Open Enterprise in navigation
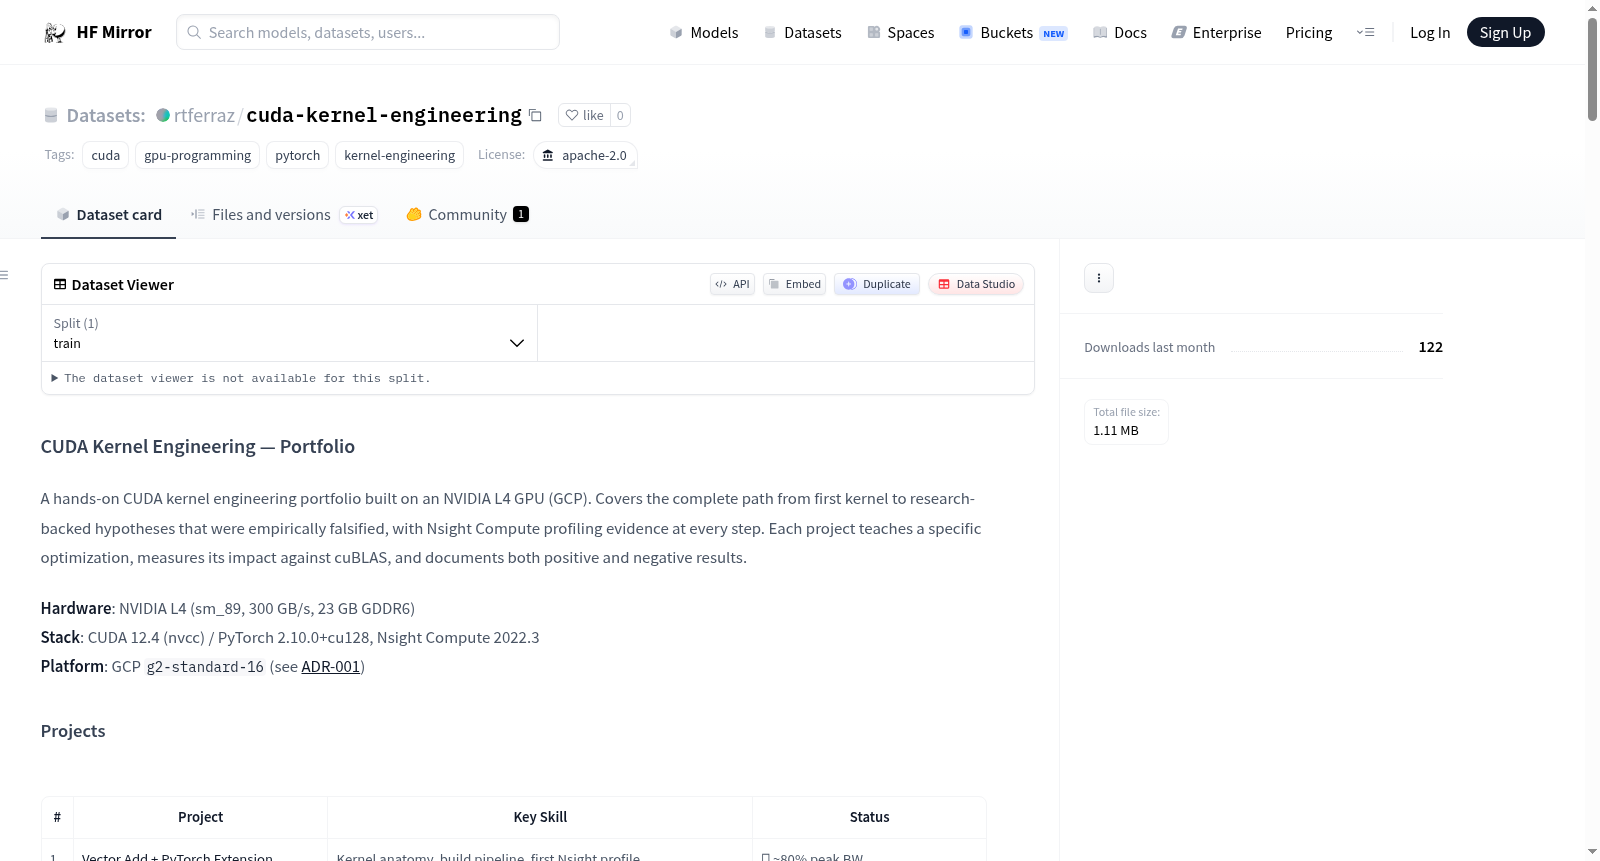Viewport: 1600px width, 861px height. [1216, 33]
